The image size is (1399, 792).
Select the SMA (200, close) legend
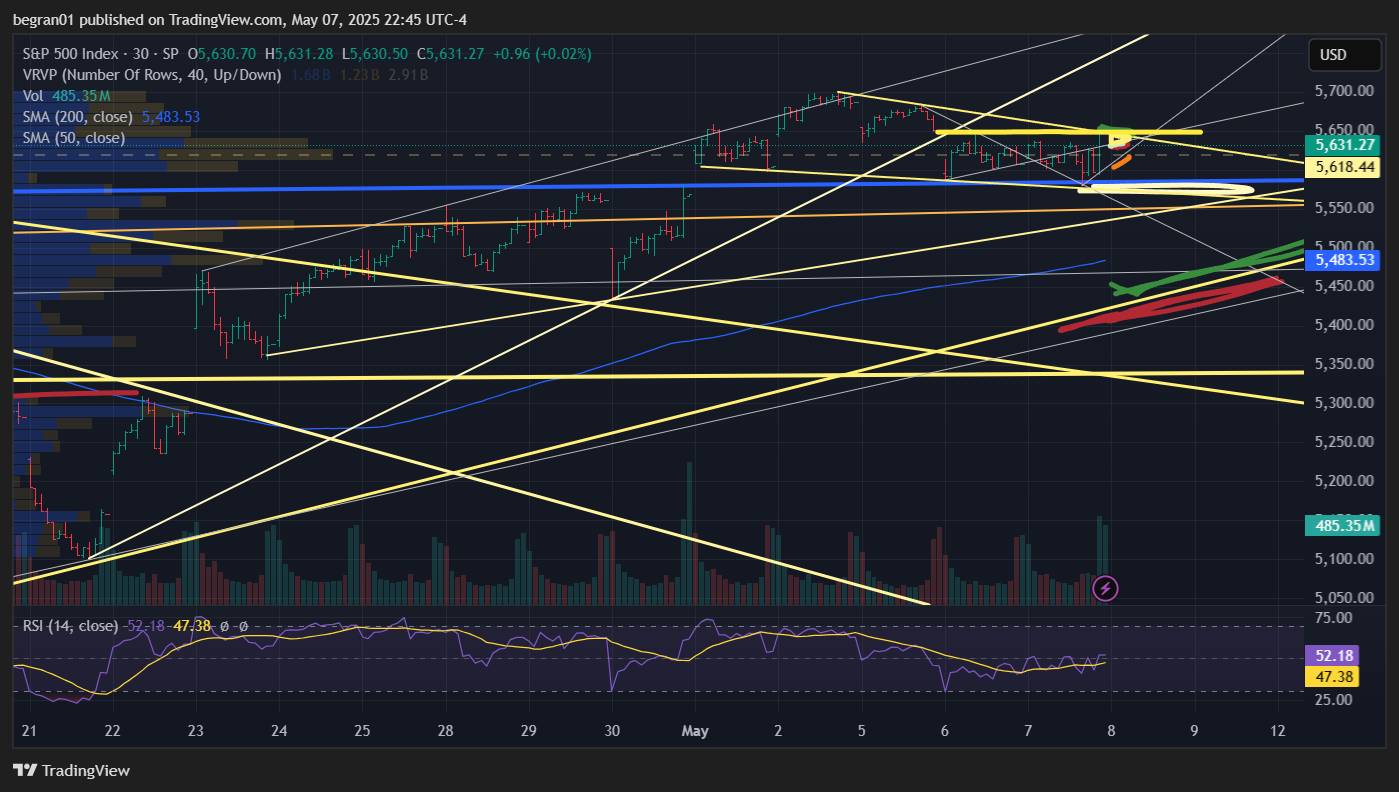point(79,117)
